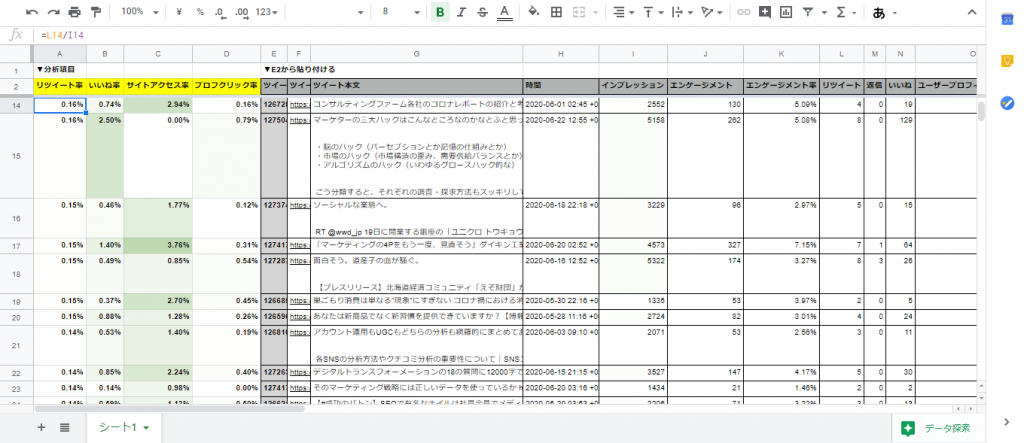Viewport: 1024px width, 443px height.
Task: Toggle strikethrough formatting
Action: pos(482,12)
